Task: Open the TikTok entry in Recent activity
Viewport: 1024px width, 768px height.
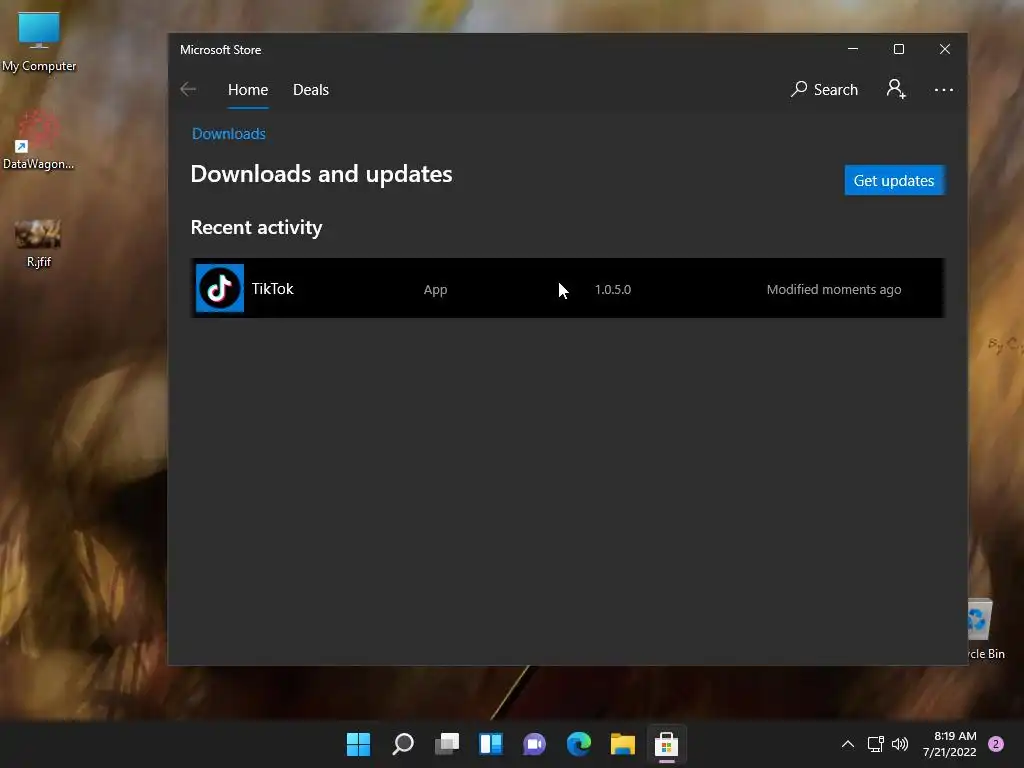Action: (567, 288)
